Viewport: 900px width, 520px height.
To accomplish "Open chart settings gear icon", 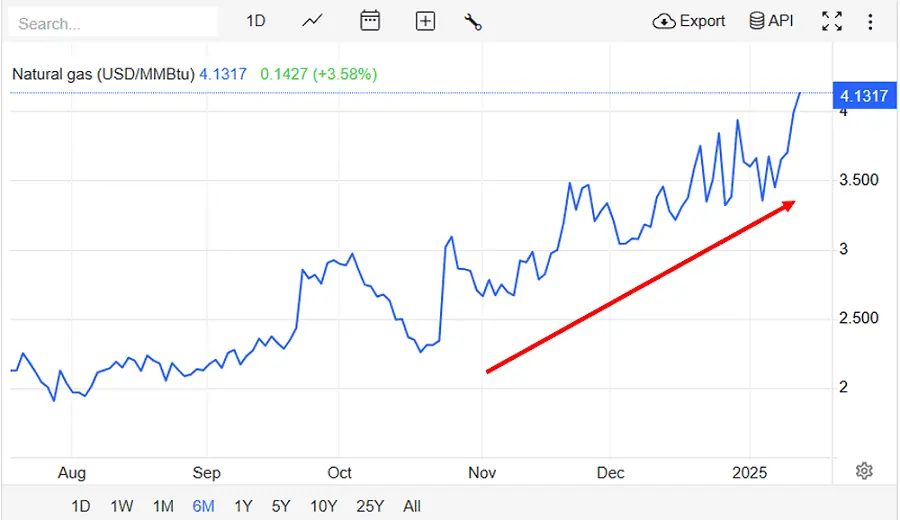I will pos(865,471).
